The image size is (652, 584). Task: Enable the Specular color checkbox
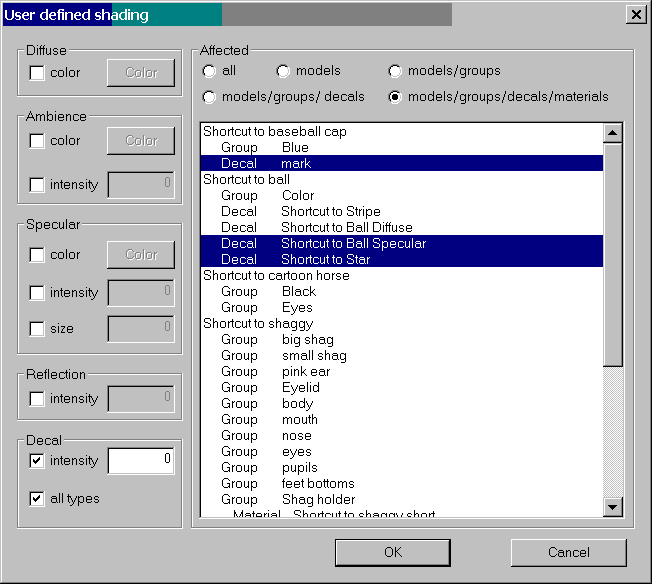37,255
